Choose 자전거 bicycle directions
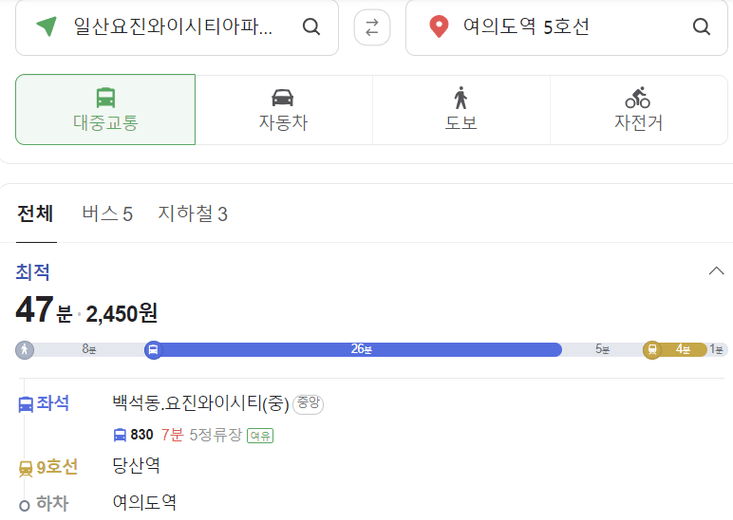Screen dimensions: 733x520 pyautogui.click(x=639, y=110)
